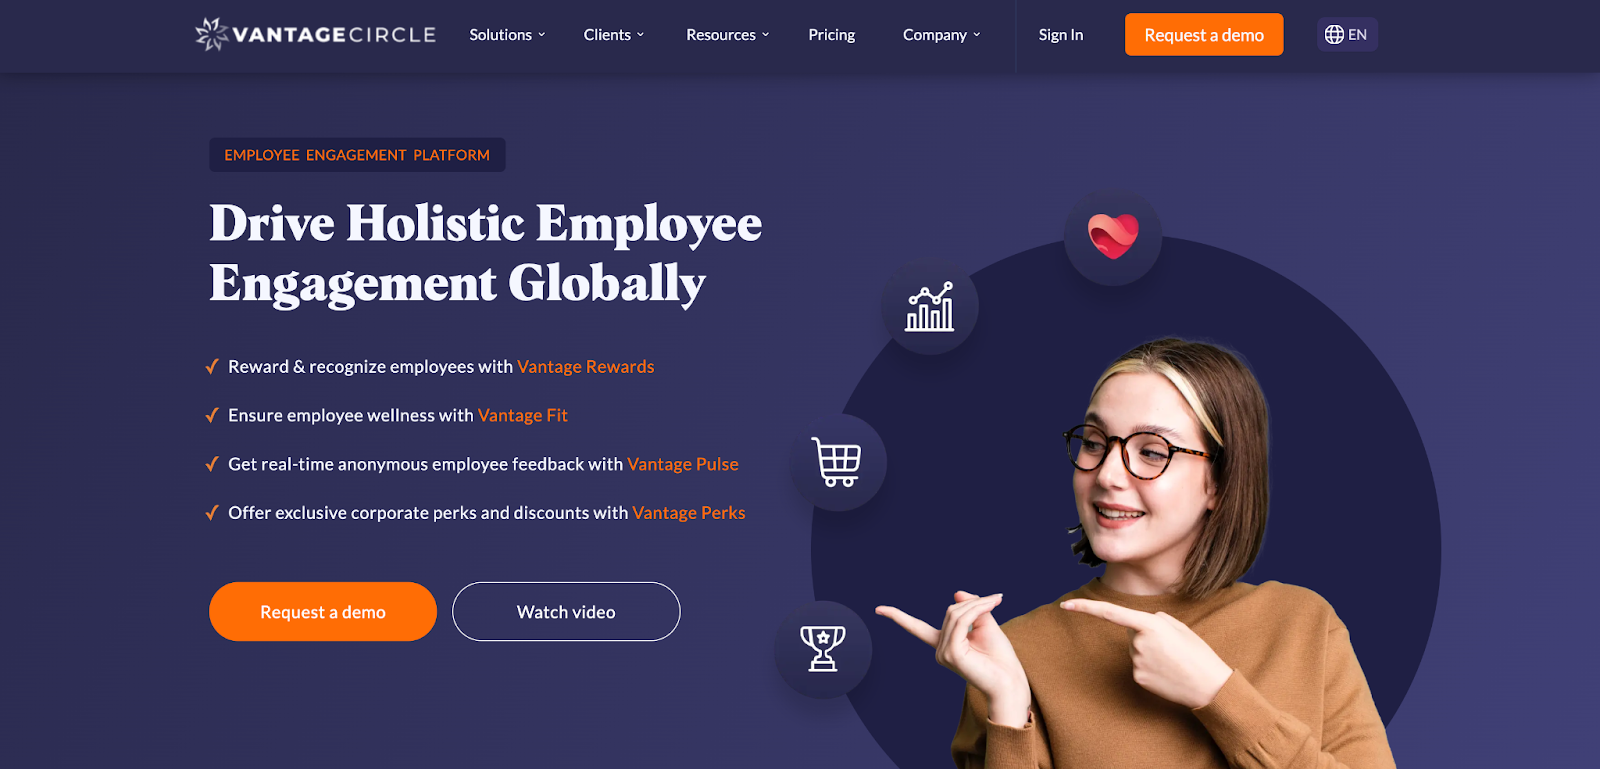Image resolution: width=1600 pixels, height=769 pixels.
Task: Open the Resources dropdown menu
Action: [x=728, y=35]
